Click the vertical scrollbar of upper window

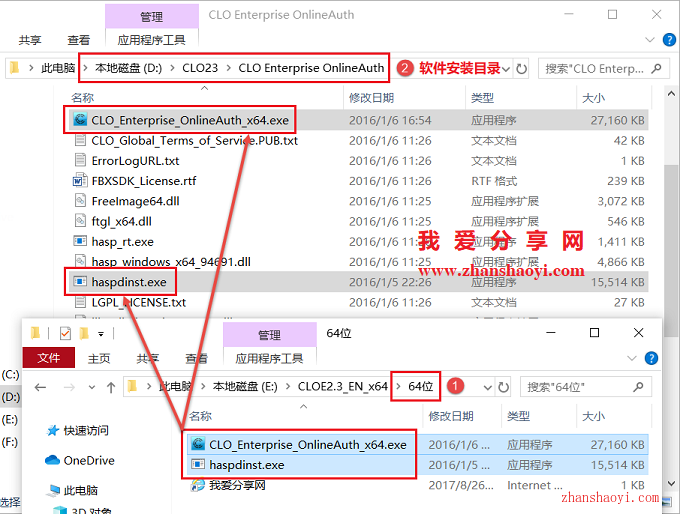pyautogui.click(x=671, y=249)
